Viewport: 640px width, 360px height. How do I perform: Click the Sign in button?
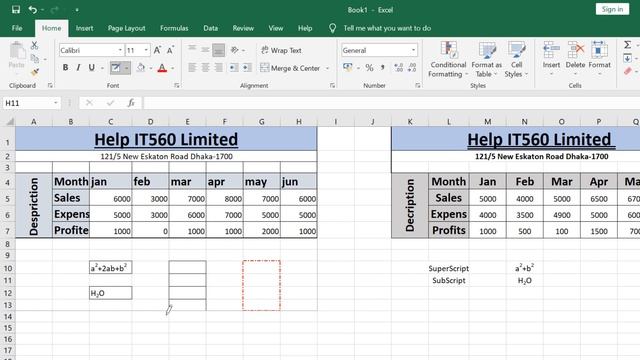tap(612, 9)
